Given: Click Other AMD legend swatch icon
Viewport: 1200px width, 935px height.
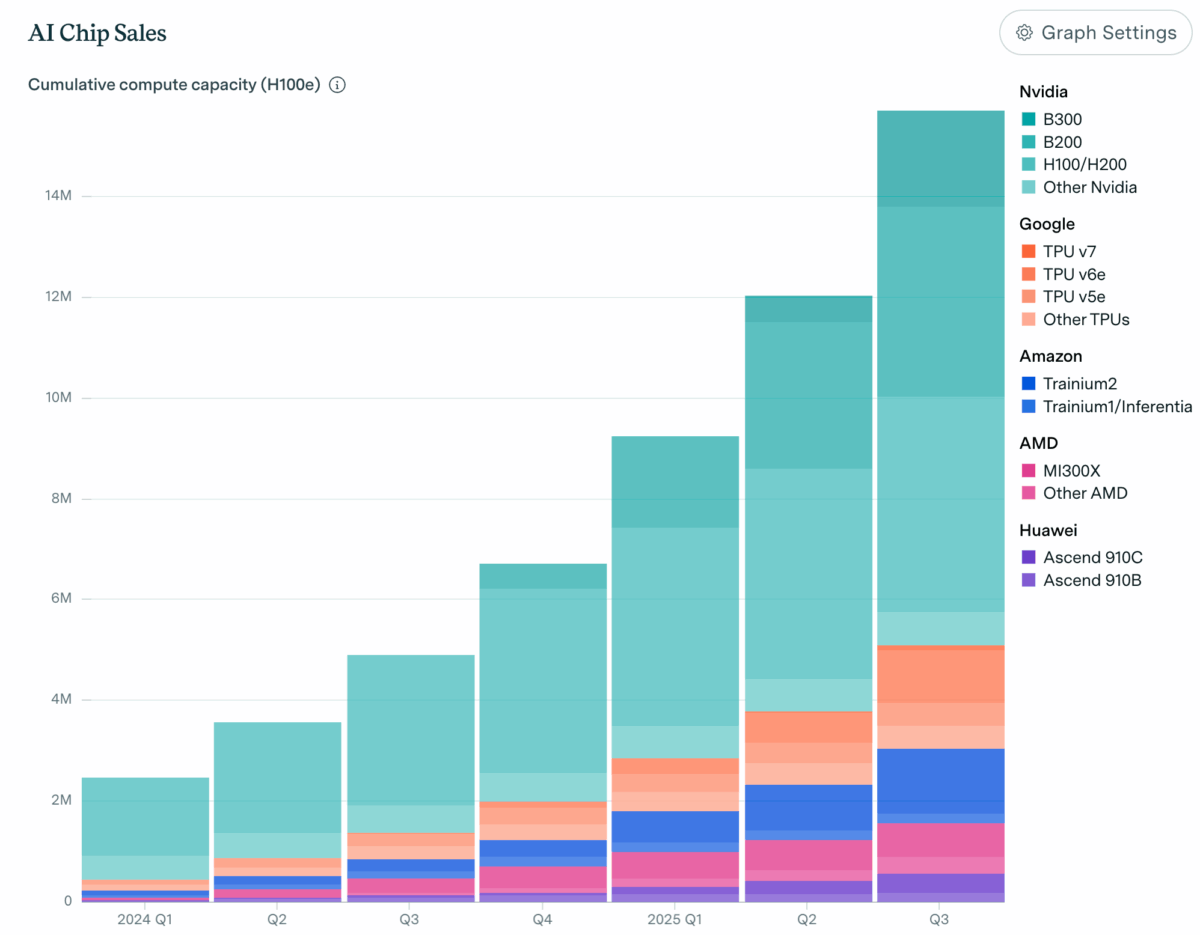Looking at the screenshot, I should click(x=1029, y=493).
